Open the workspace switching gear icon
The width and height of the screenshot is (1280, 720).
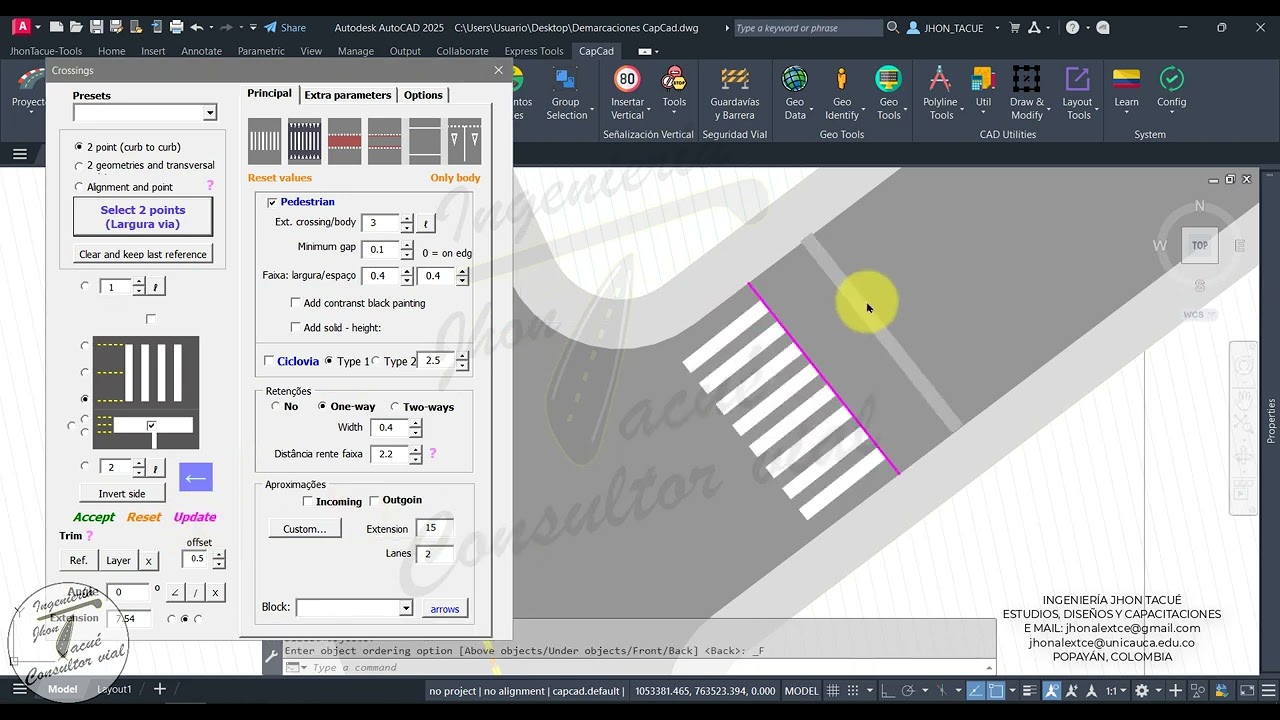point(1142,691)
